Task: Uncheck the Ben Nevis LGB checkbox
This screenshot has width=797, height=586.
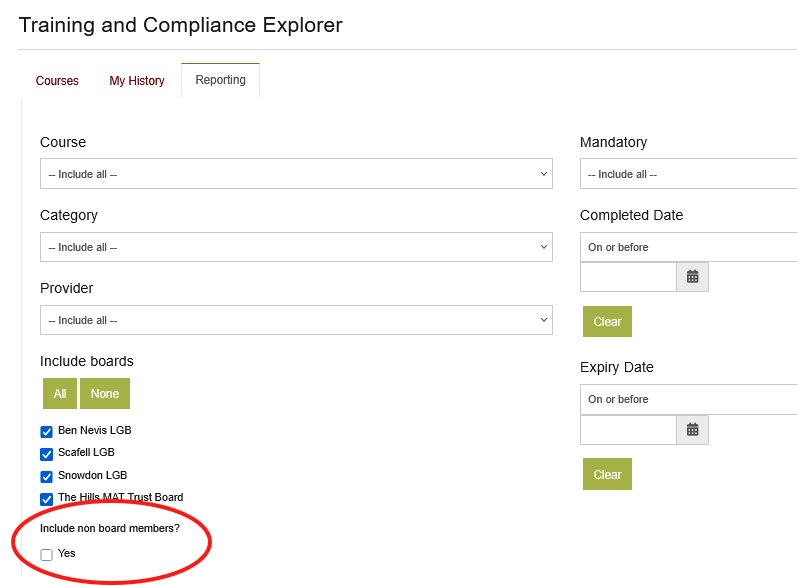Action: (46, 432)
